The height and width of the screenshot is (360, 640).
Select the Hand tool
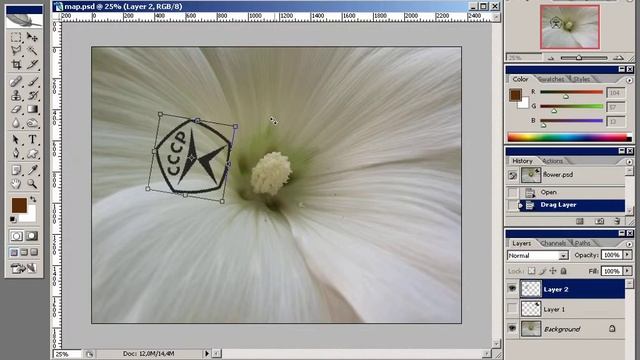(x=16, y=184)
